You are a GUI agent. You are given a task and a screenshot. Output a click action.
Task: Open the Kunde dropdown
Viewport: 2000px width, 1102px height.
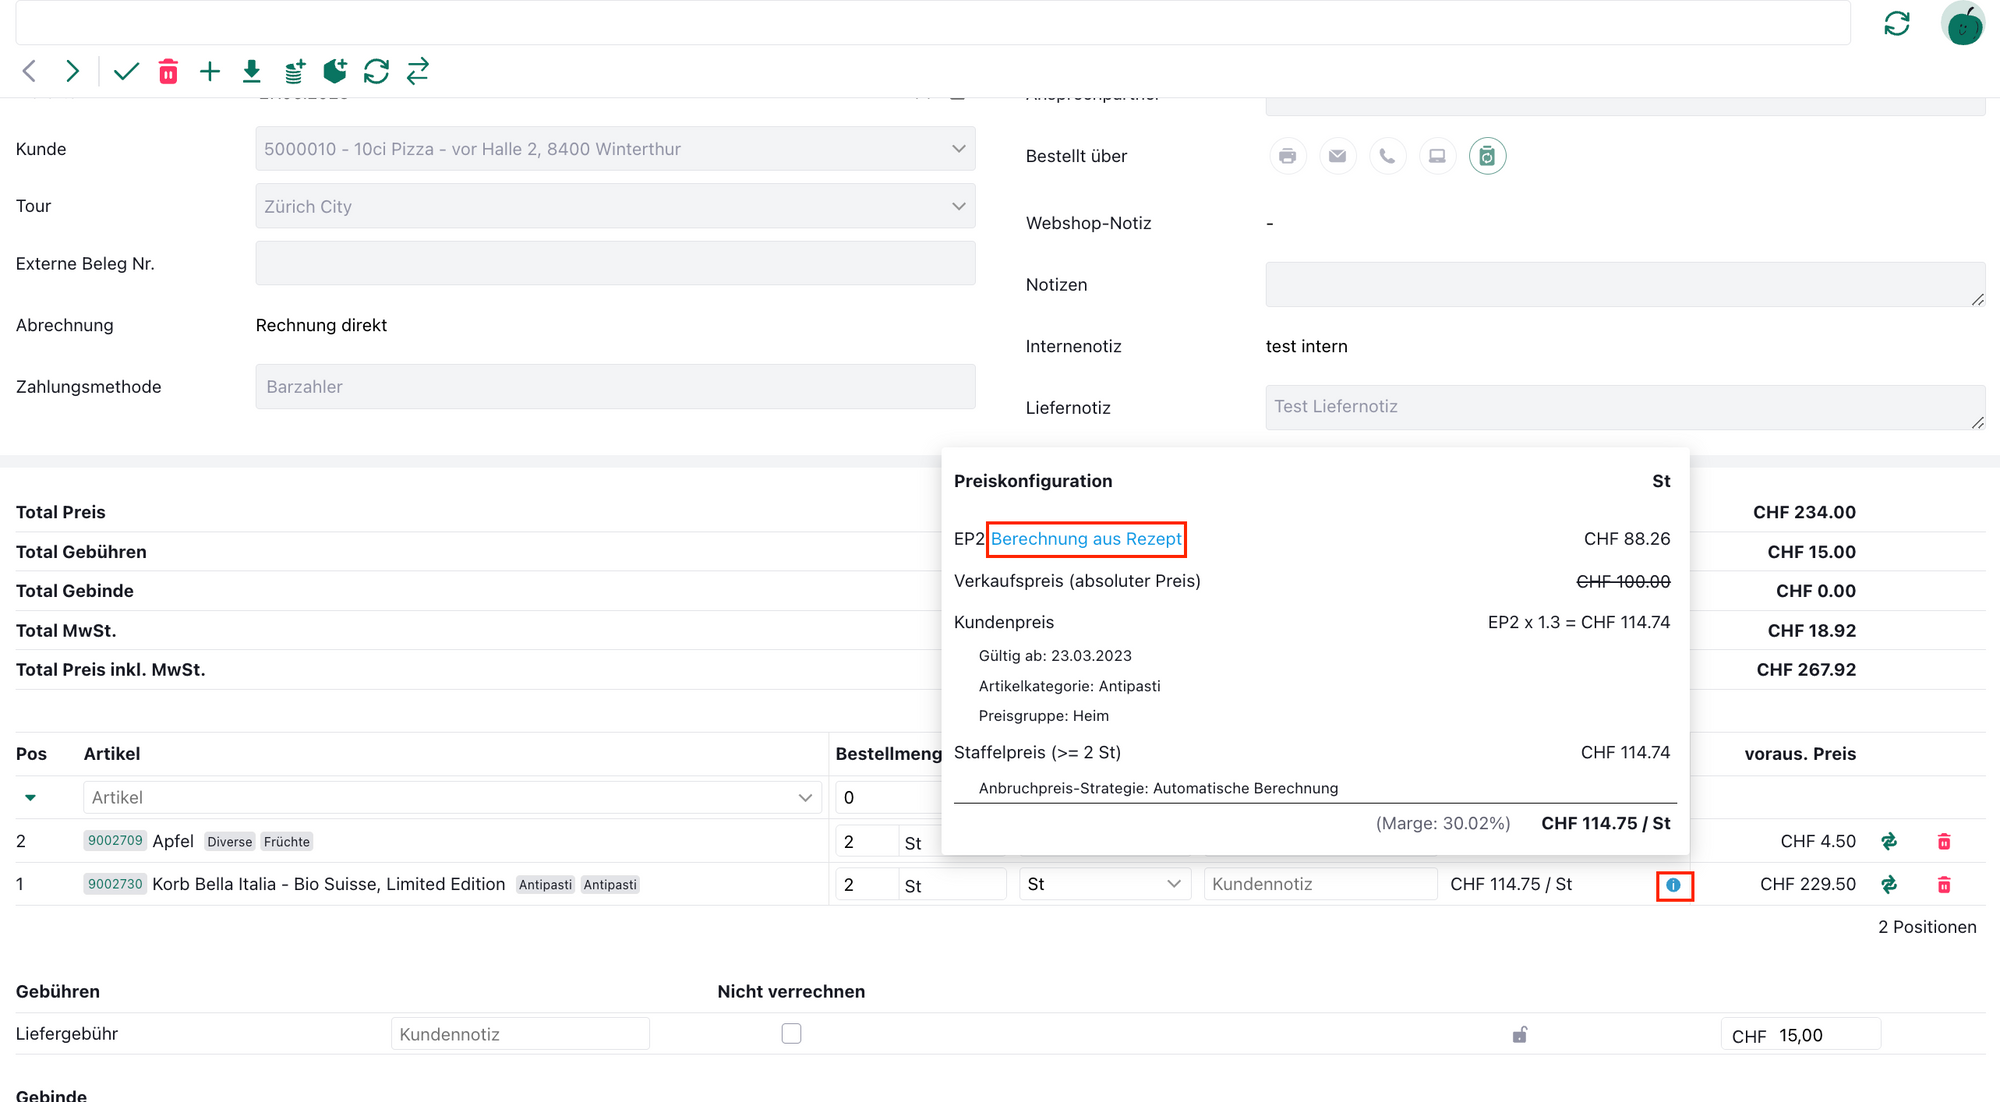615,149
